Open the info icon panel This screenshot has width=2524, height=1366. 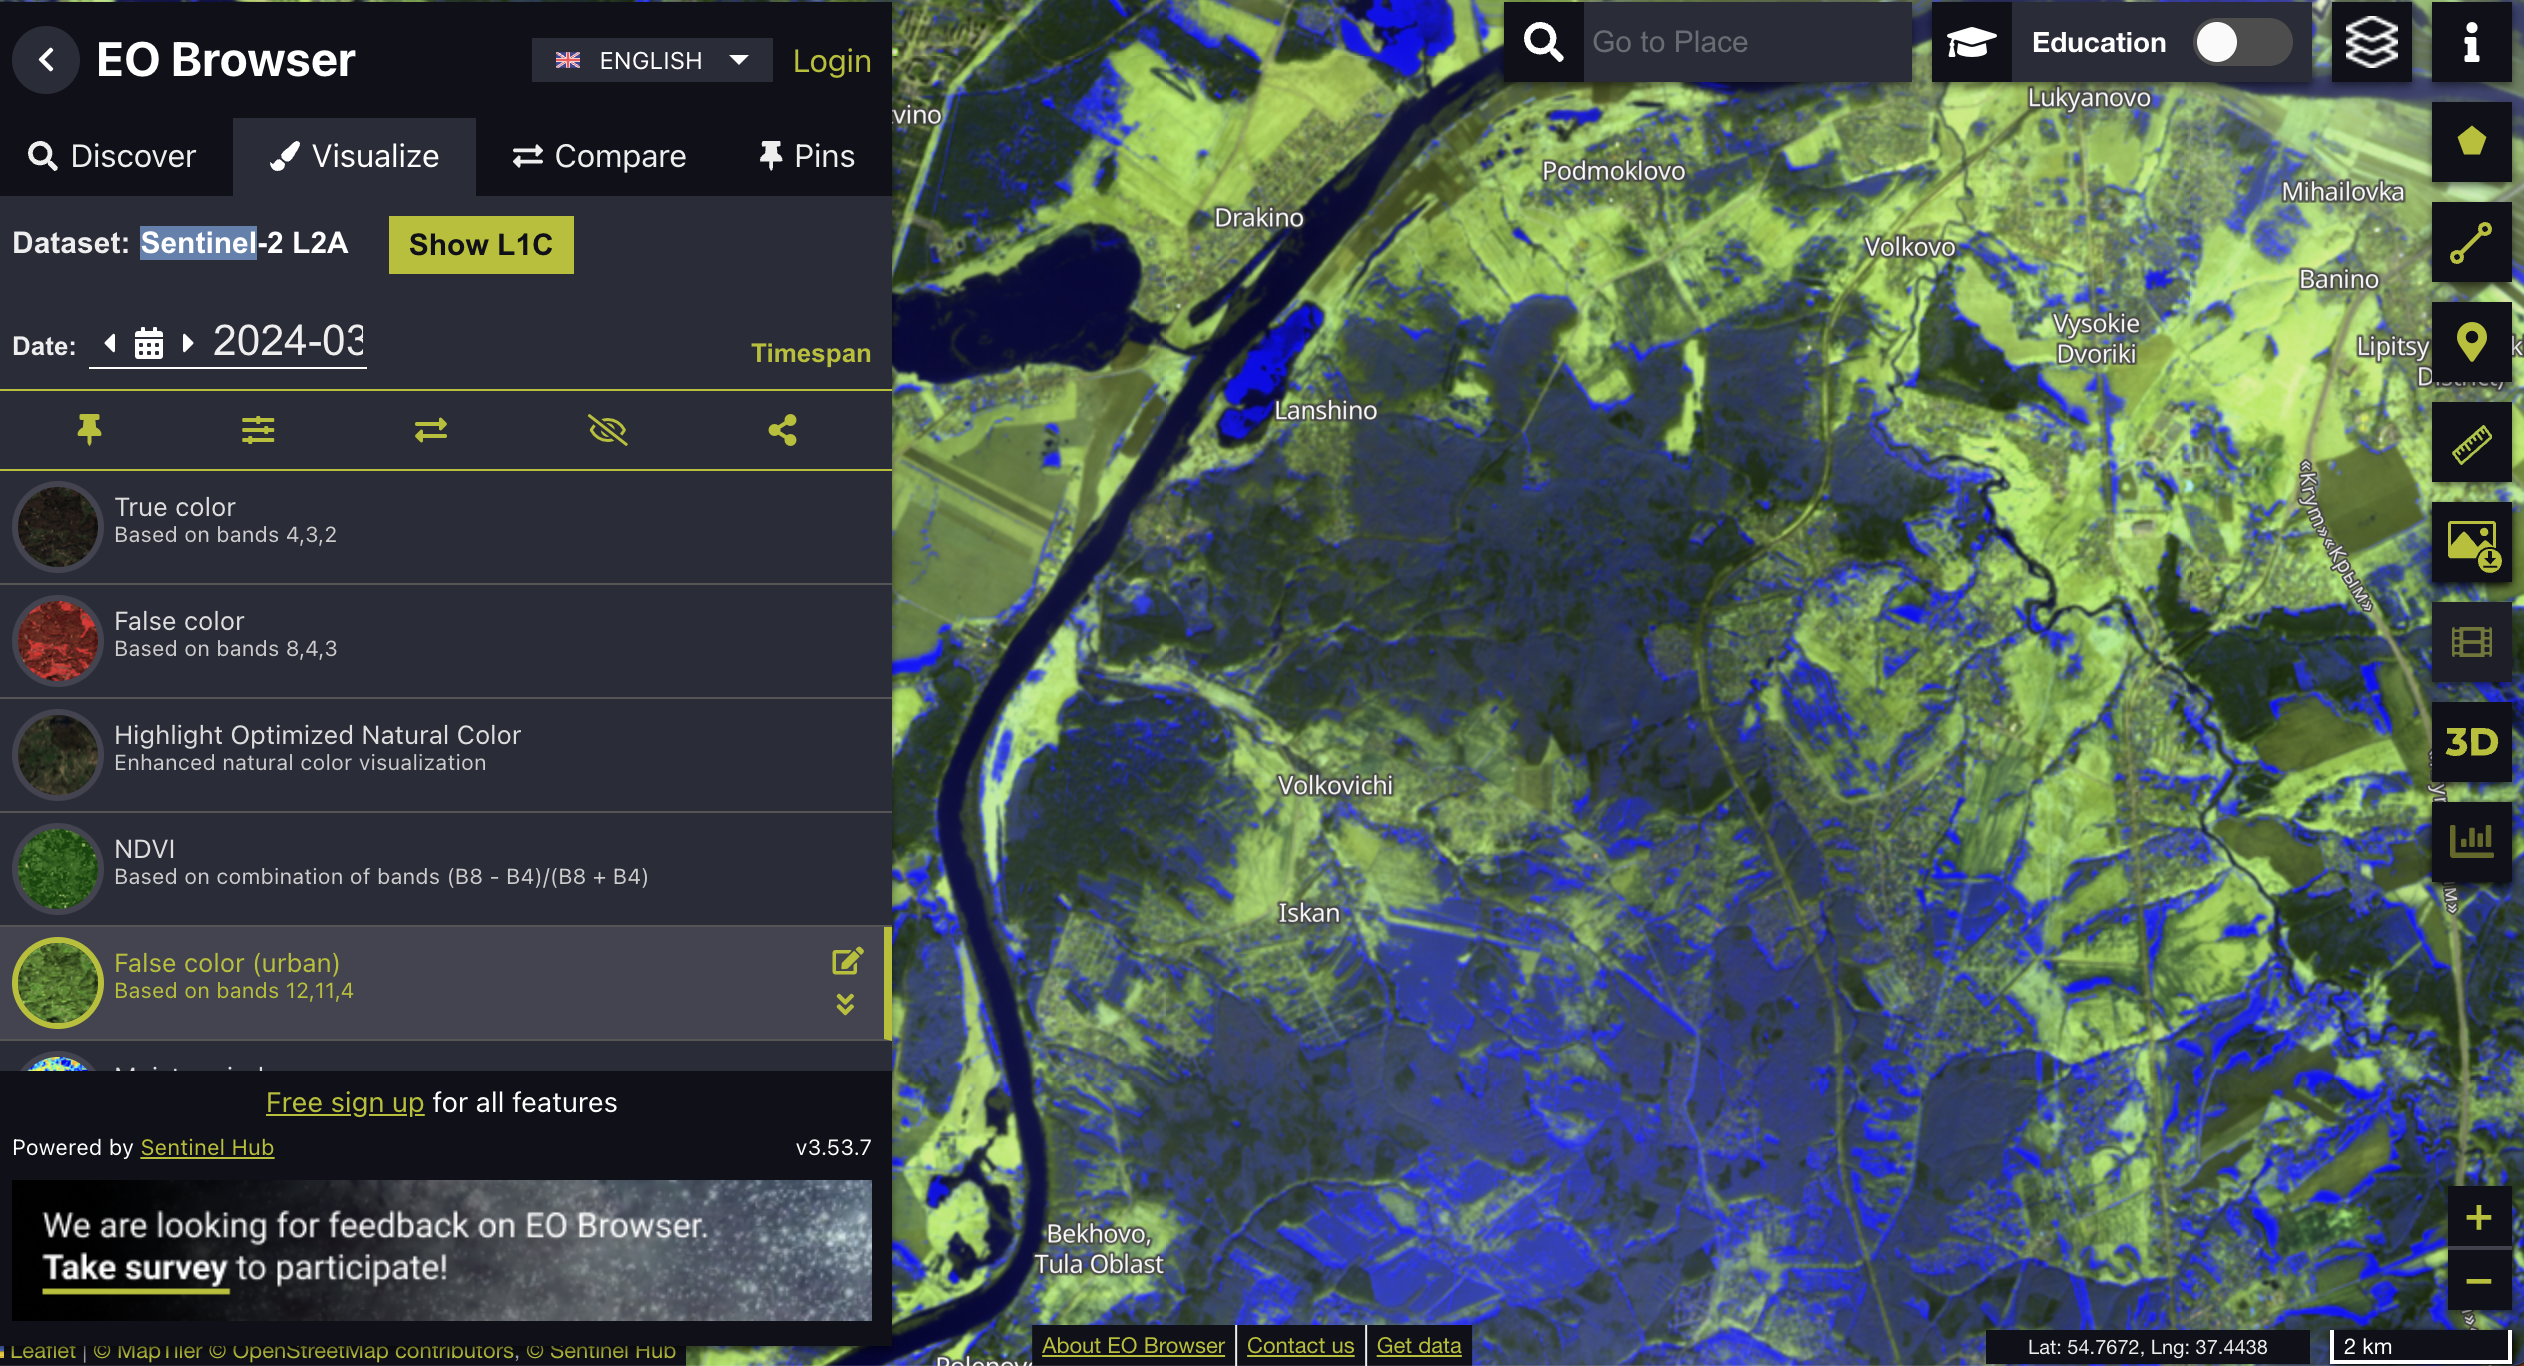[2471, 42]
